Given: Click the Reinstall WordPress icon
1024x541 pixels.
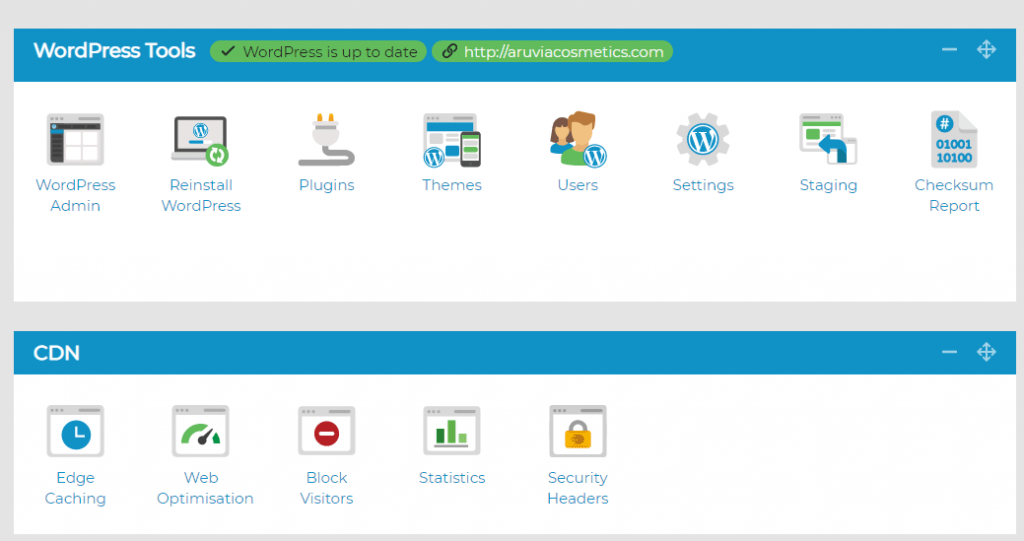Looking at the screenshot, I should tap(200, 139).
